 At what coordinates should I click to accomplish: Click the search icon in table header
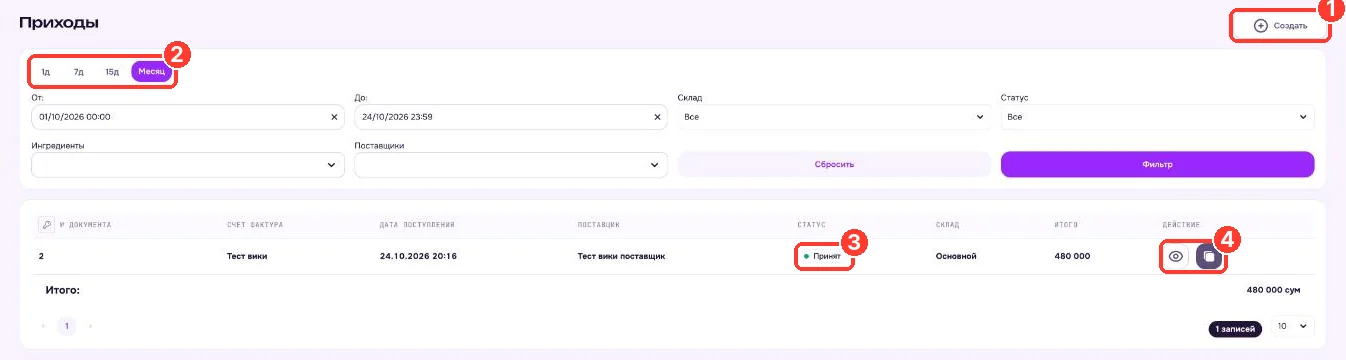46,224
